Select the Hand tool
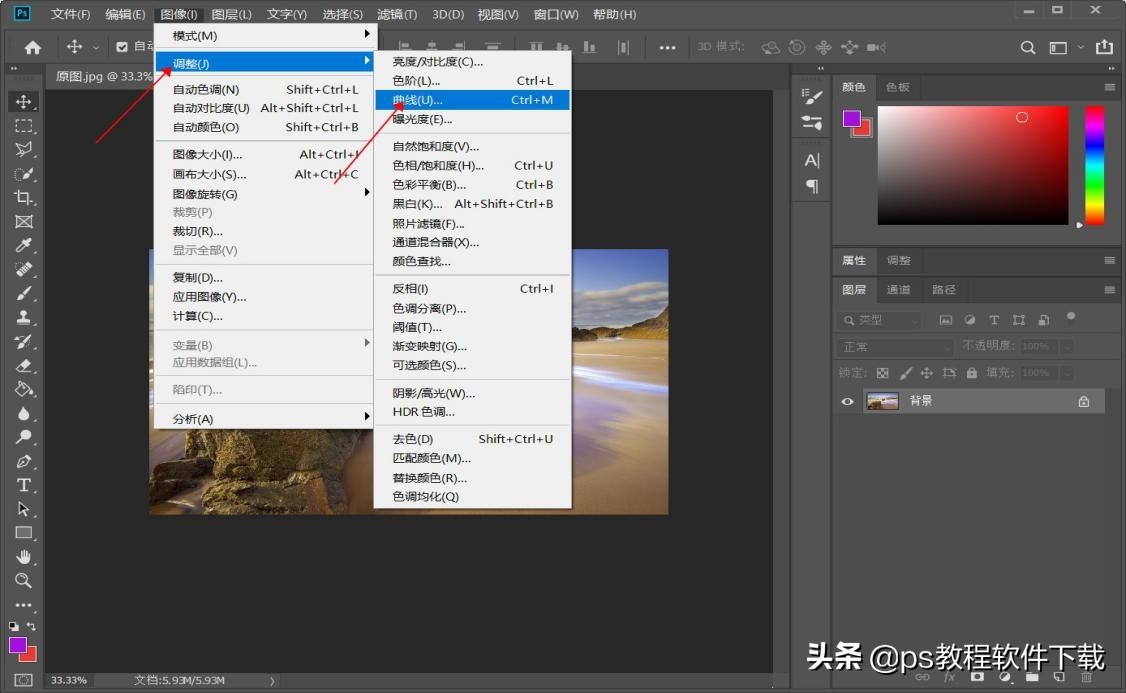Screen dimensions: 1126x693 (x=24, y=557)
